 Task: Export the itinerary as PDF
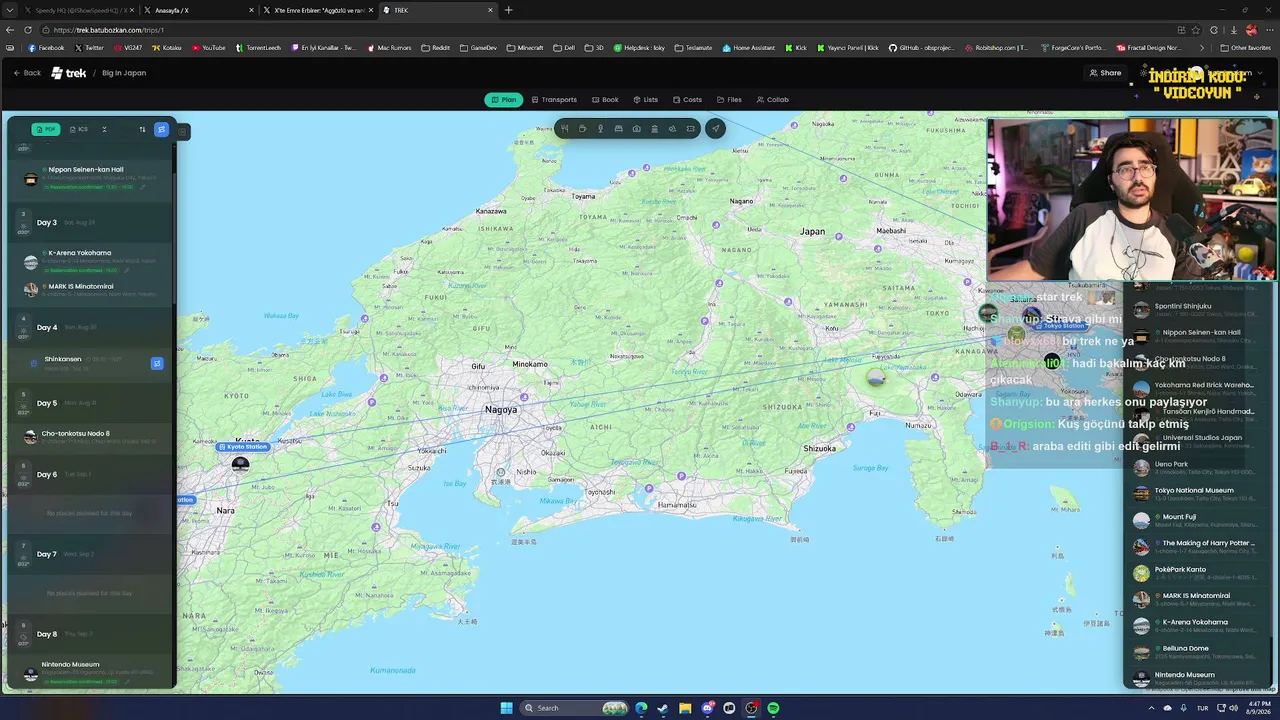pos(46,129)
